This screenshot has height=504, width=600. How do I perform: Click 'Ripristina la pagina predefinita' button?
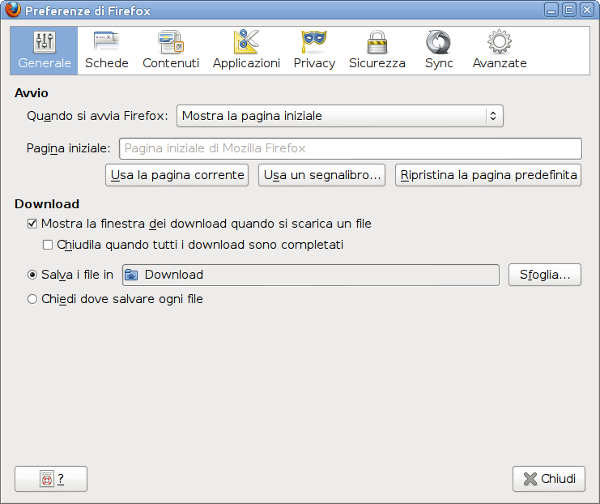(x=488, y=175)
